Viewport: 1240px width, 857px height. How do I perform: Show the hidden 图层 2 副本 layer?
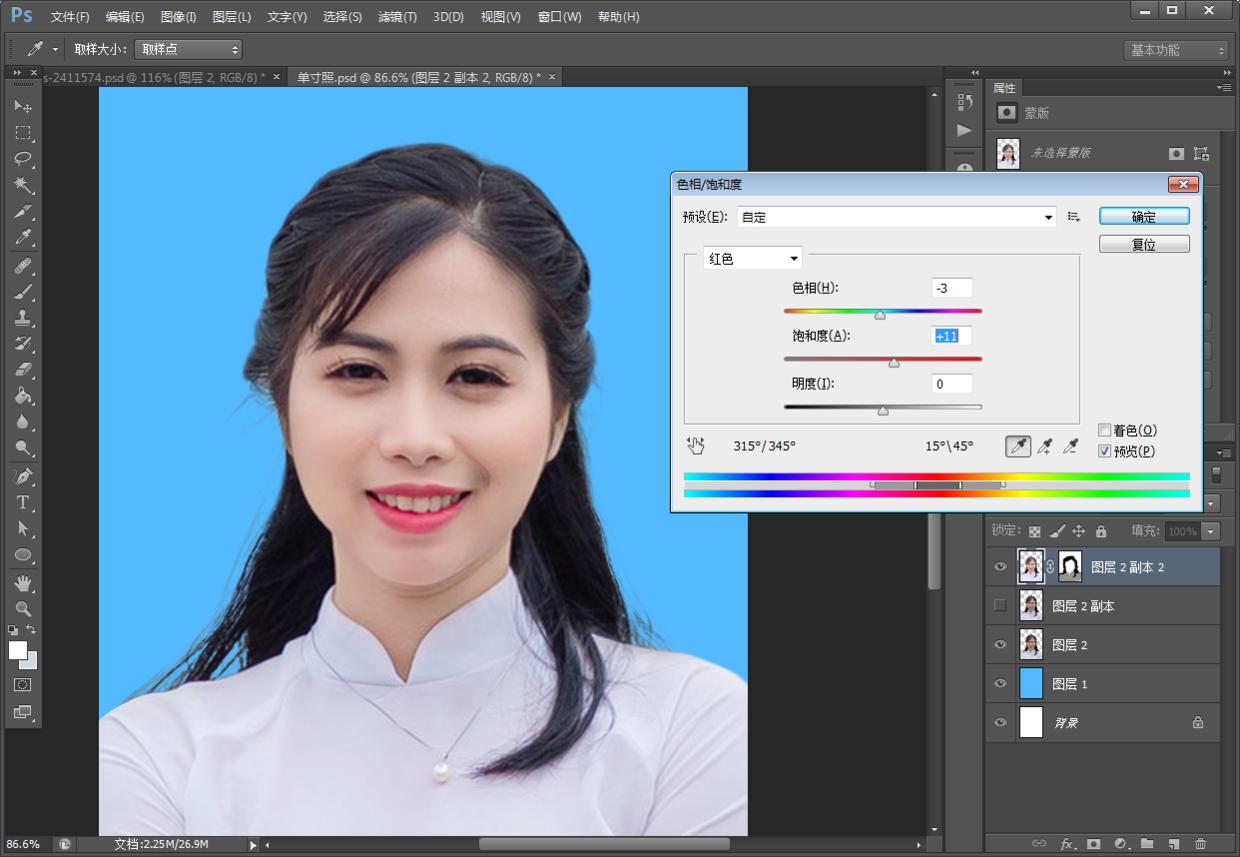coord(1000,606)
